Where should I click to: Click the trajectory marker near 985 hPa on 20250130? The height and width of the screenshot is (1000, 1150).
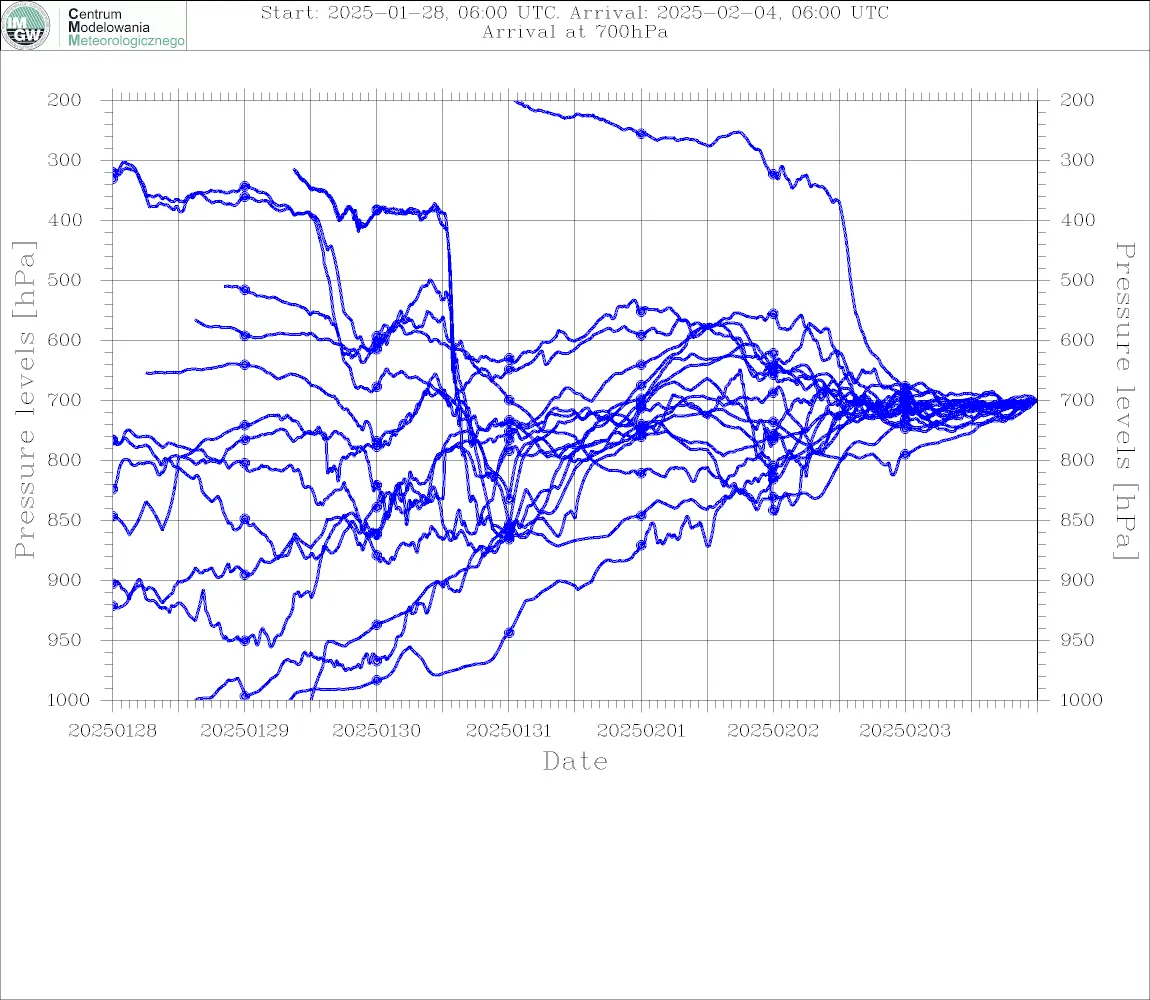pyautogui.click(x=377, y=680)
